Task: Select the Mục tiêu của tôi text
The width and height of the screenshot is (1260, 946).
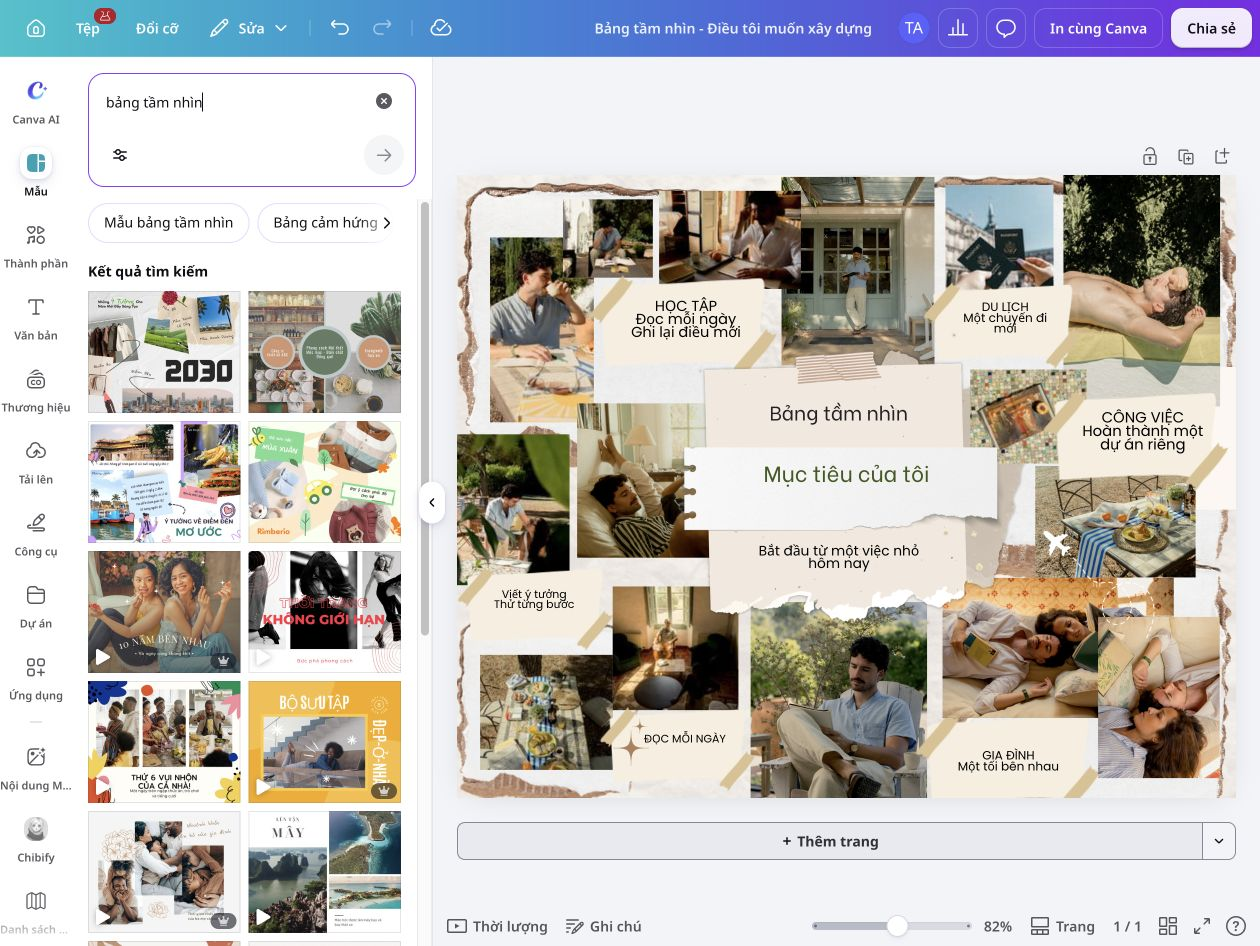Action: coord(846,474)
